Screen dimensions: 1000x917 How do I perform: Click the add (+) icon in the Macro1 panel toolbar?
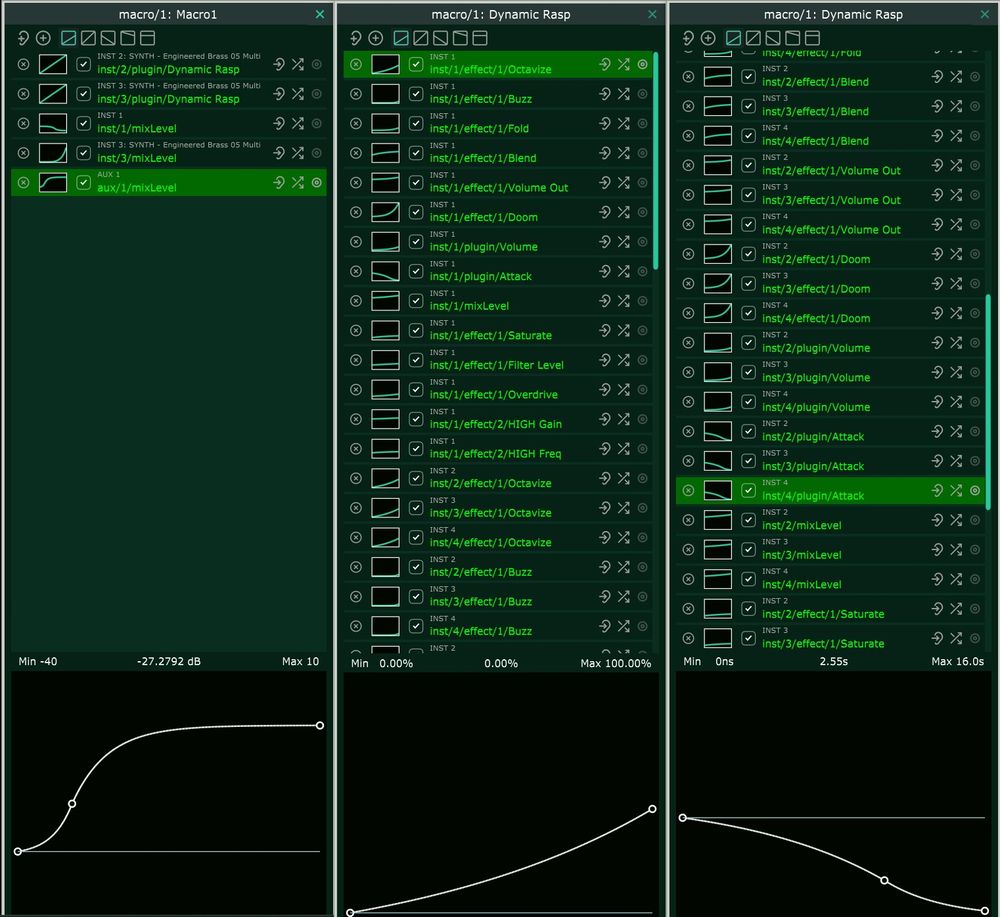click(43, 38)
